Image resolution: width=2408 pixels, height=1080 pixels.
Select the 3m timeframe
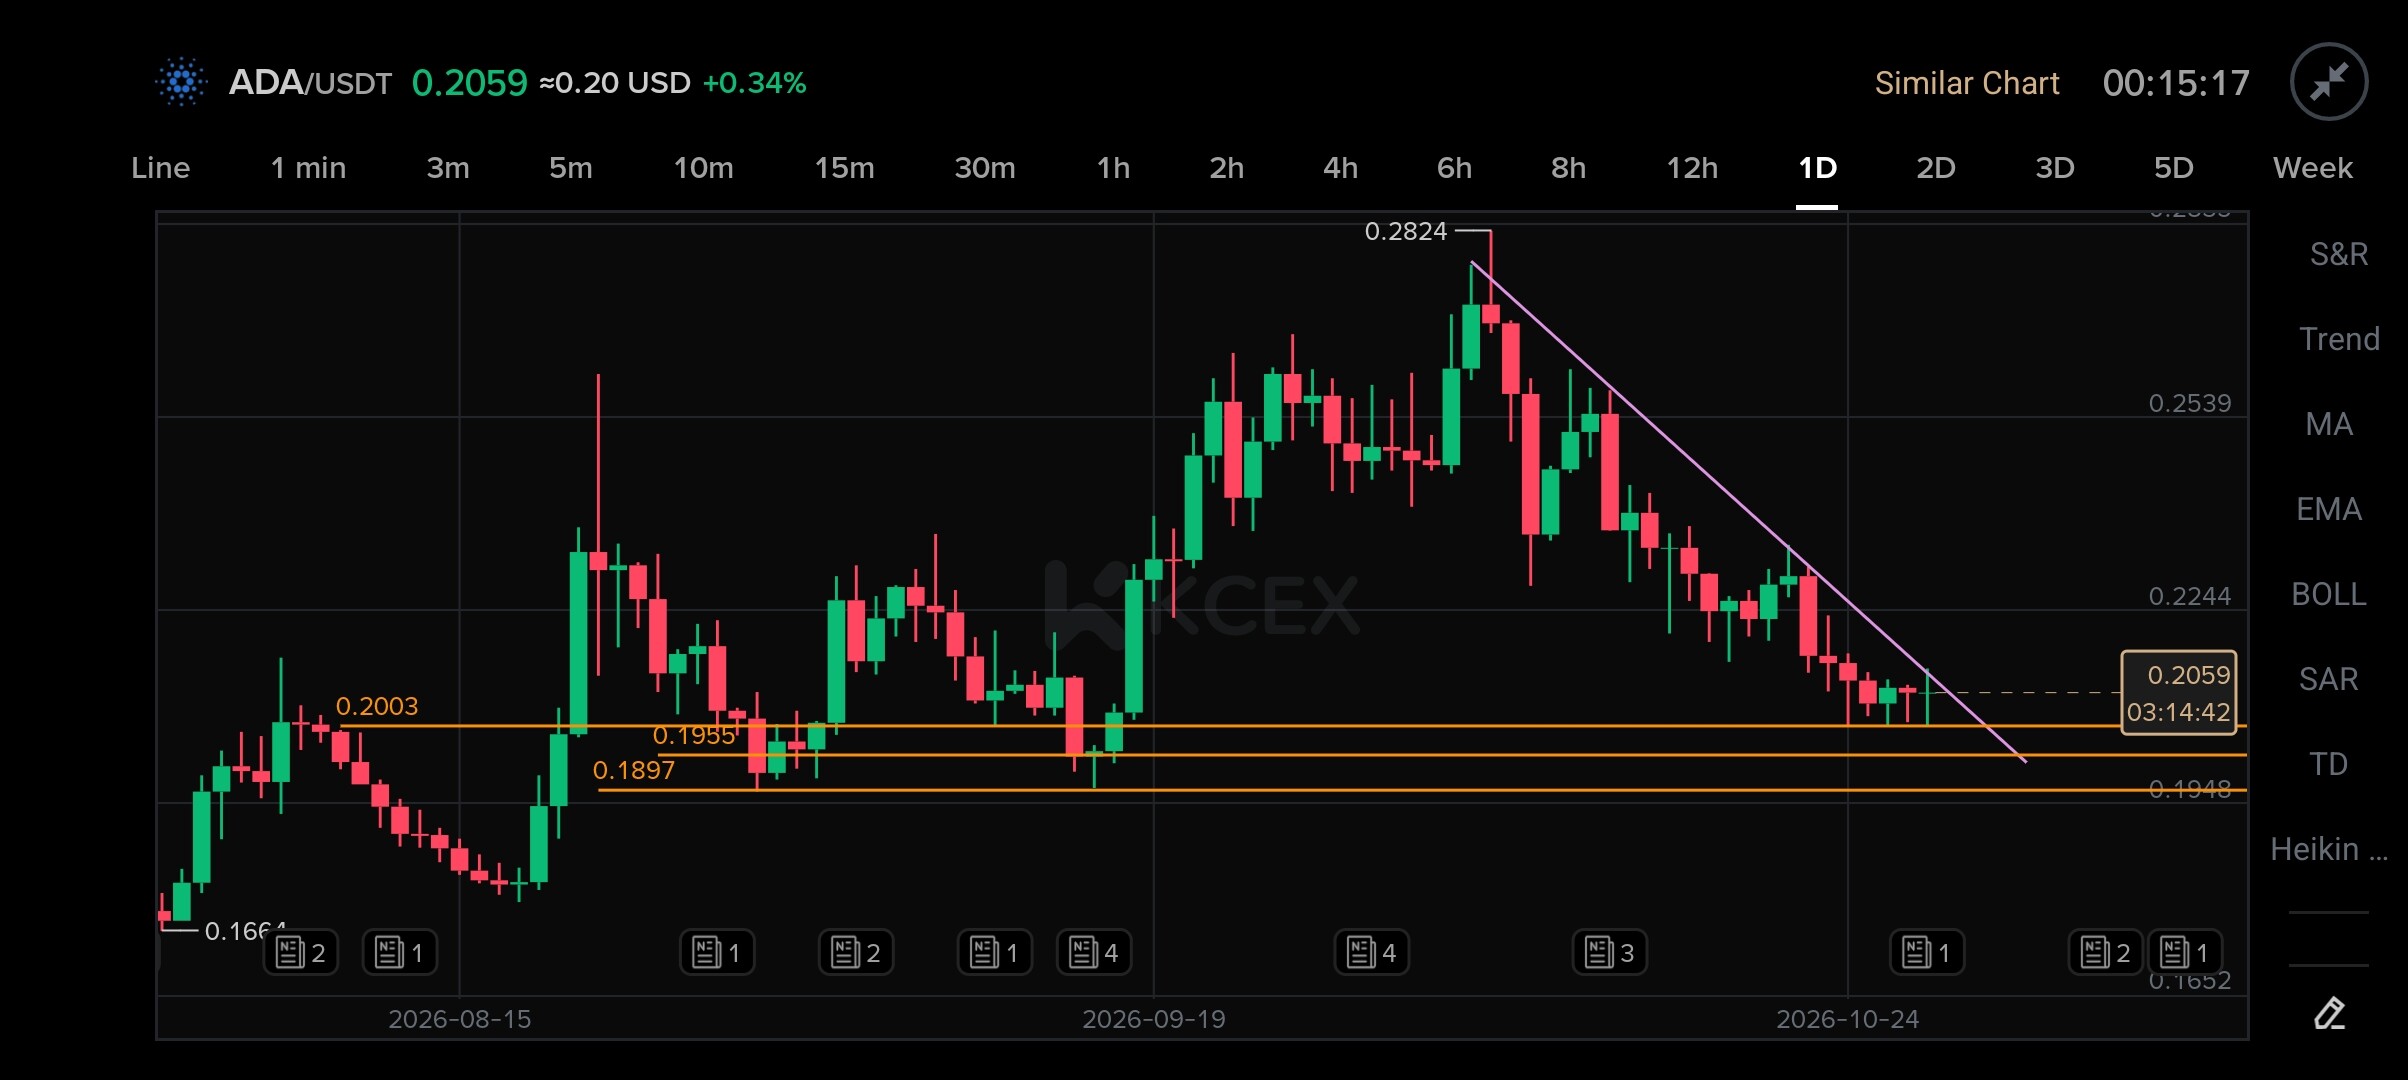(447, 168)
